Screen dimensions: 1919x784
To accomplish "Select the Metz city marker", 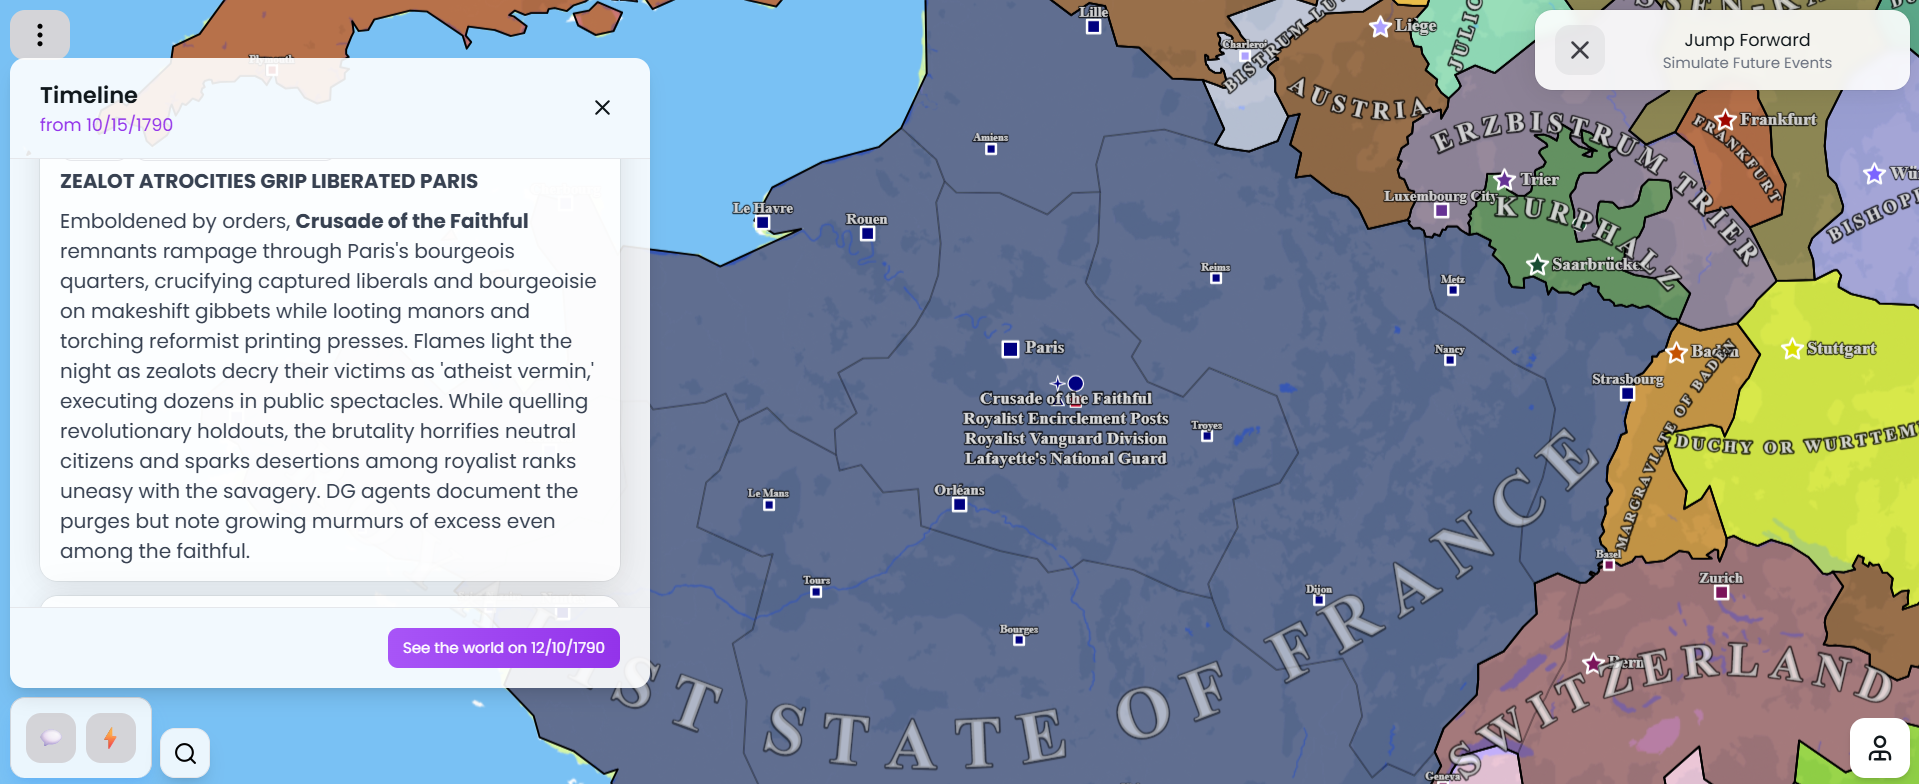I will coord(1453,290).
